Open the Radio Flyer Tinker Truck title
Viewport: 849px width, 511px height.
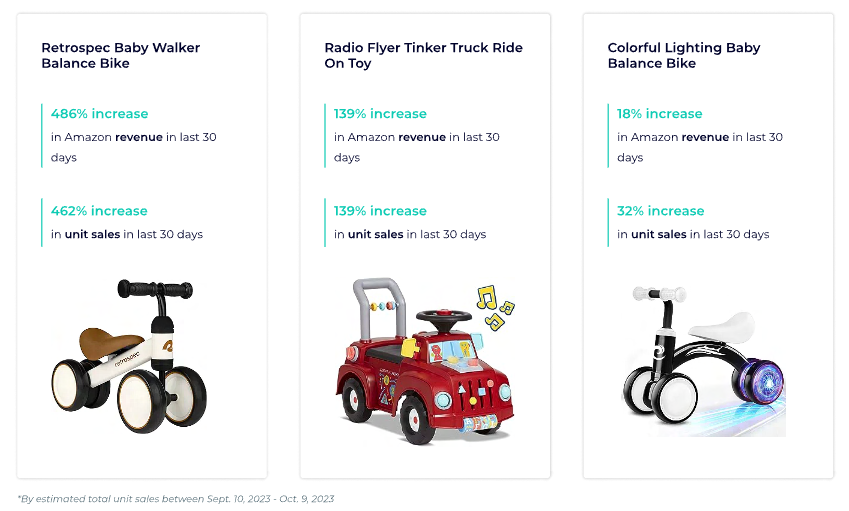423,55
